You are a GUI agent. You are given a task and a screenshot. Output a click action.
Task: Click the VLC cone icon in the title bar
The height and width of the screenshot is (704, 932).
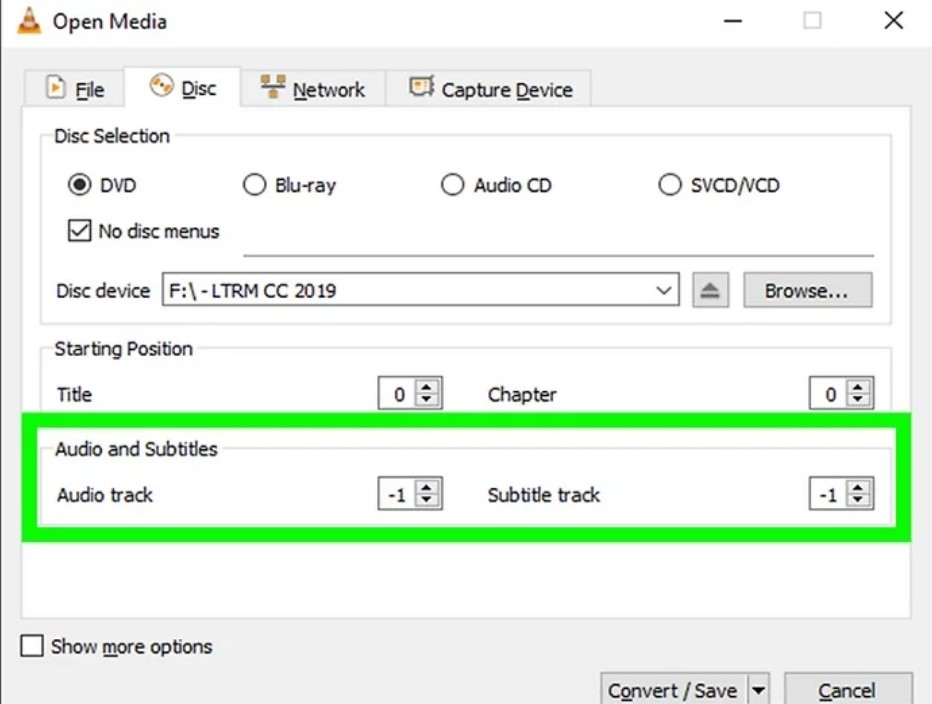pyautogui.click(x=29, y=20)
